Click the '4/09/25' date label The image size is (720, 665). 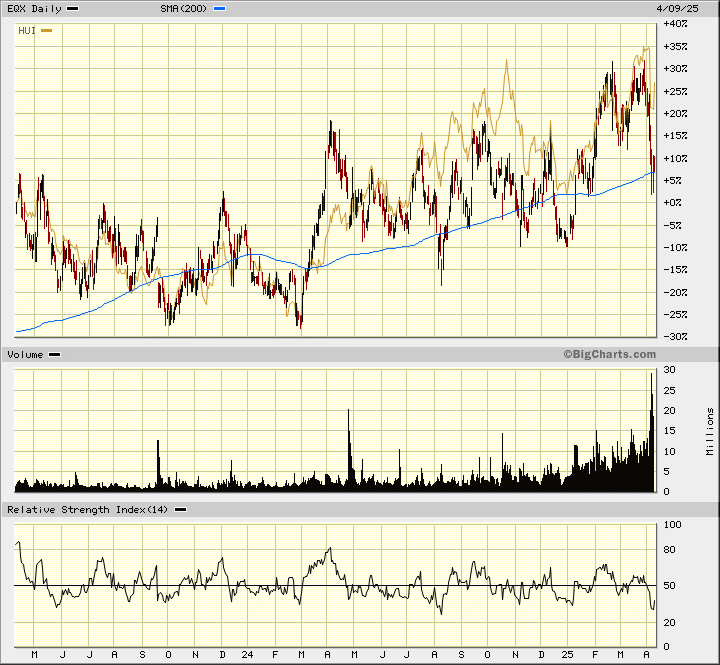[677, 9]
